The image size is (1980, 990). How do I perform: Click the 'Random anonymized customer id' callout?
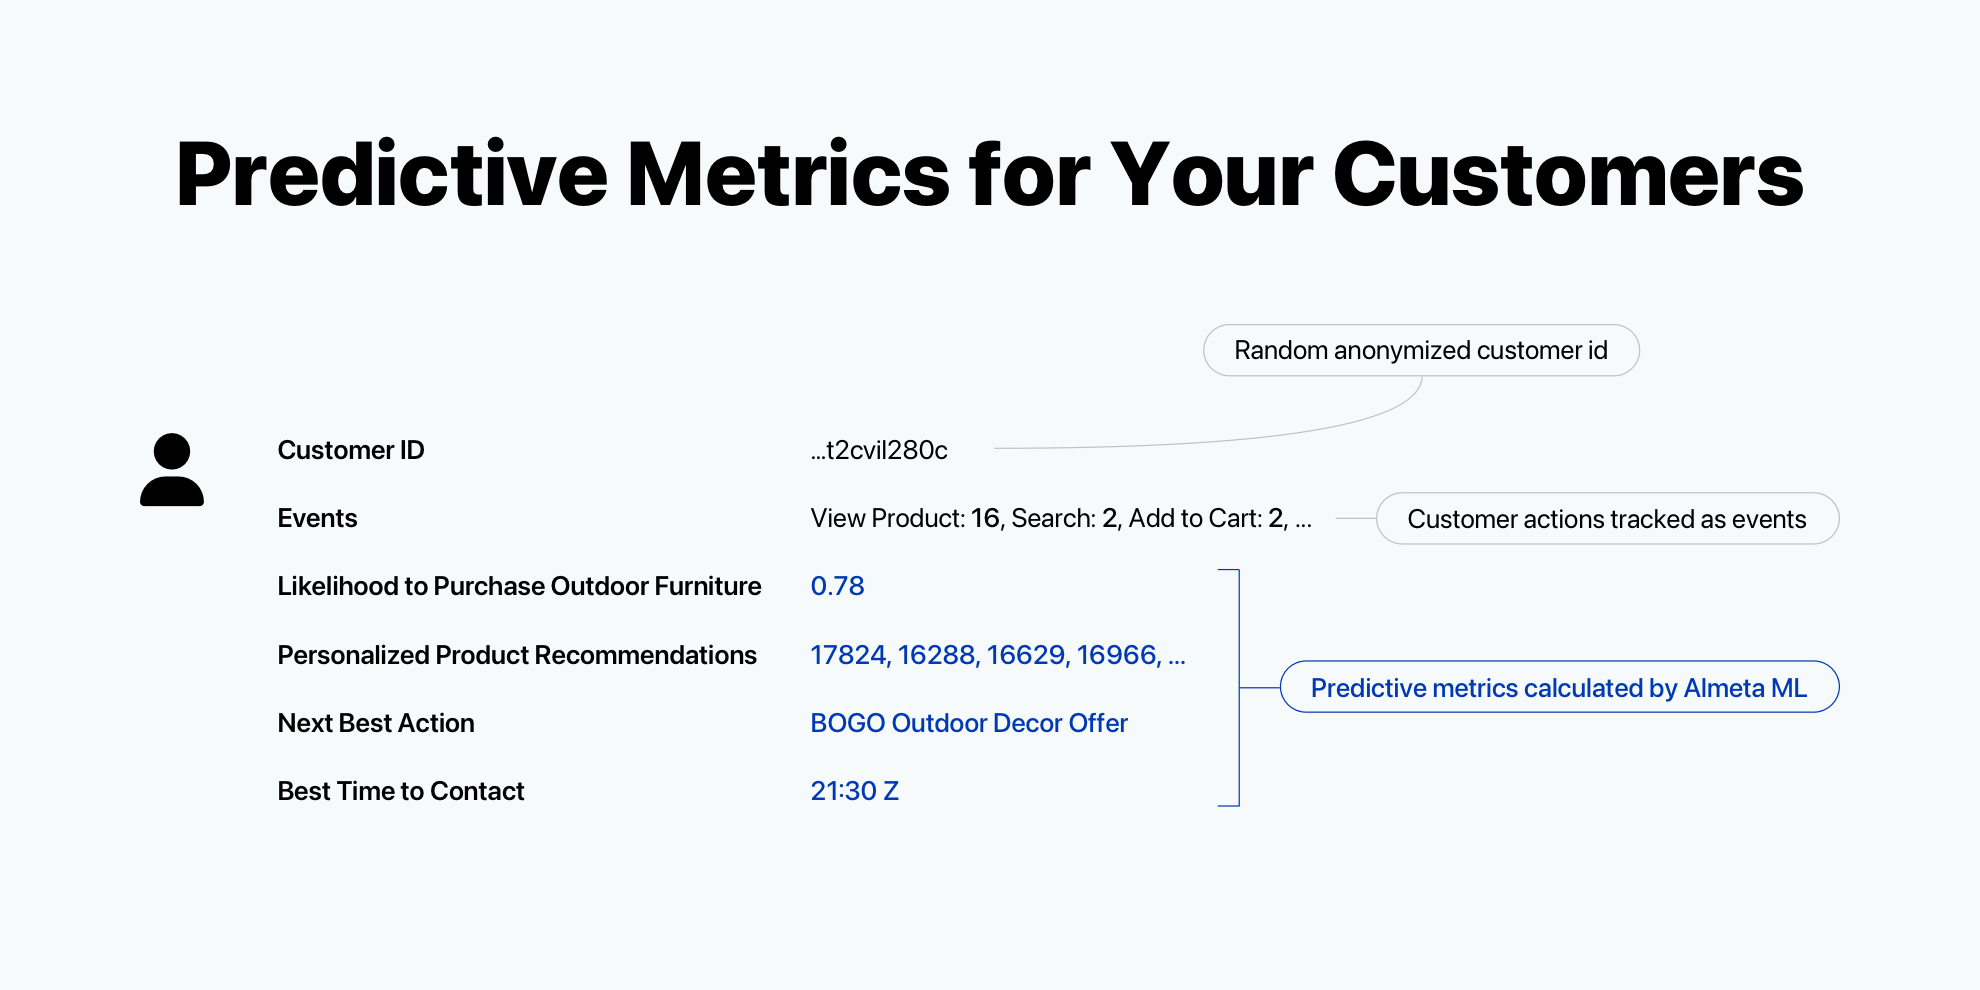[1420, 351]
